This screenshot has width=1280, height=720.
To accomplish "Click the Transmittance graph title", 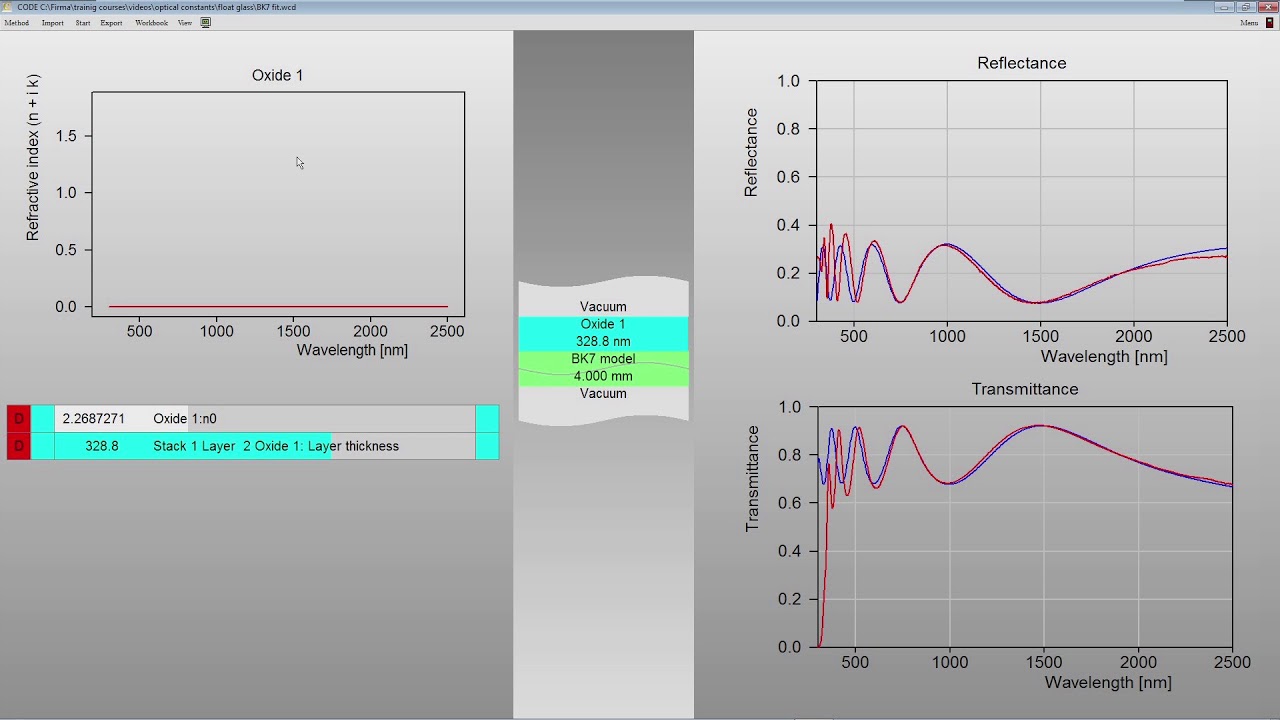I will [x=1025, y=389].
